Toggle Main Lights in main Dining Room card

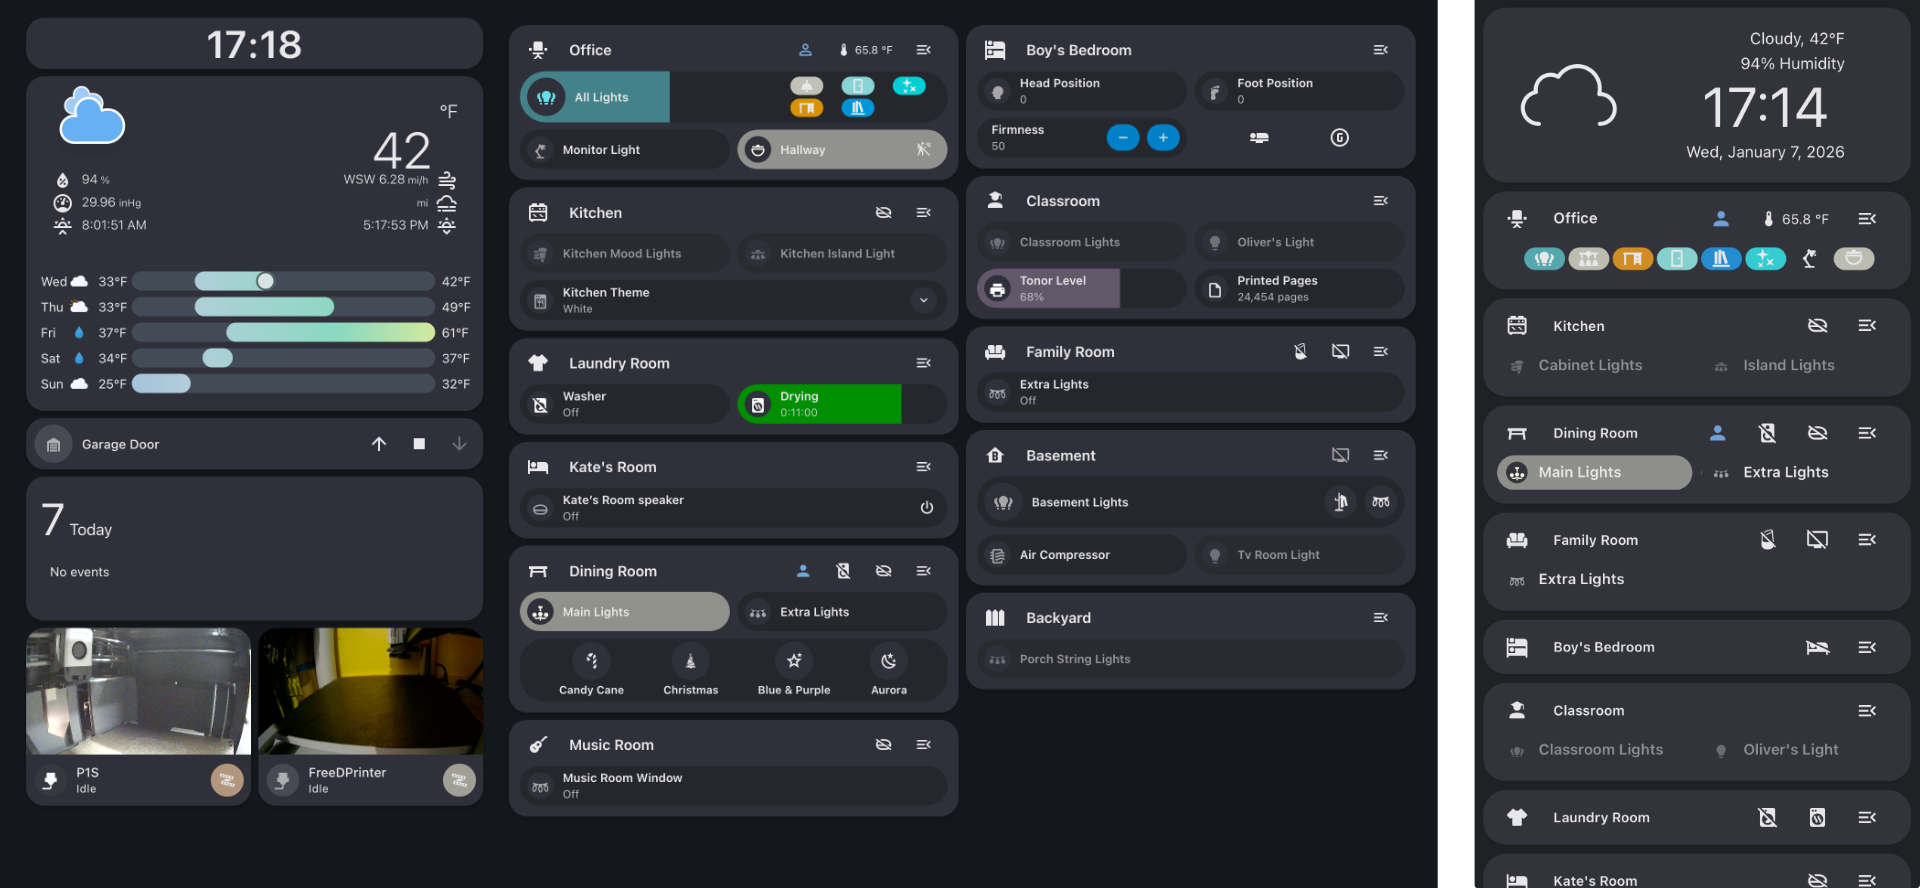tap(624, 612)
